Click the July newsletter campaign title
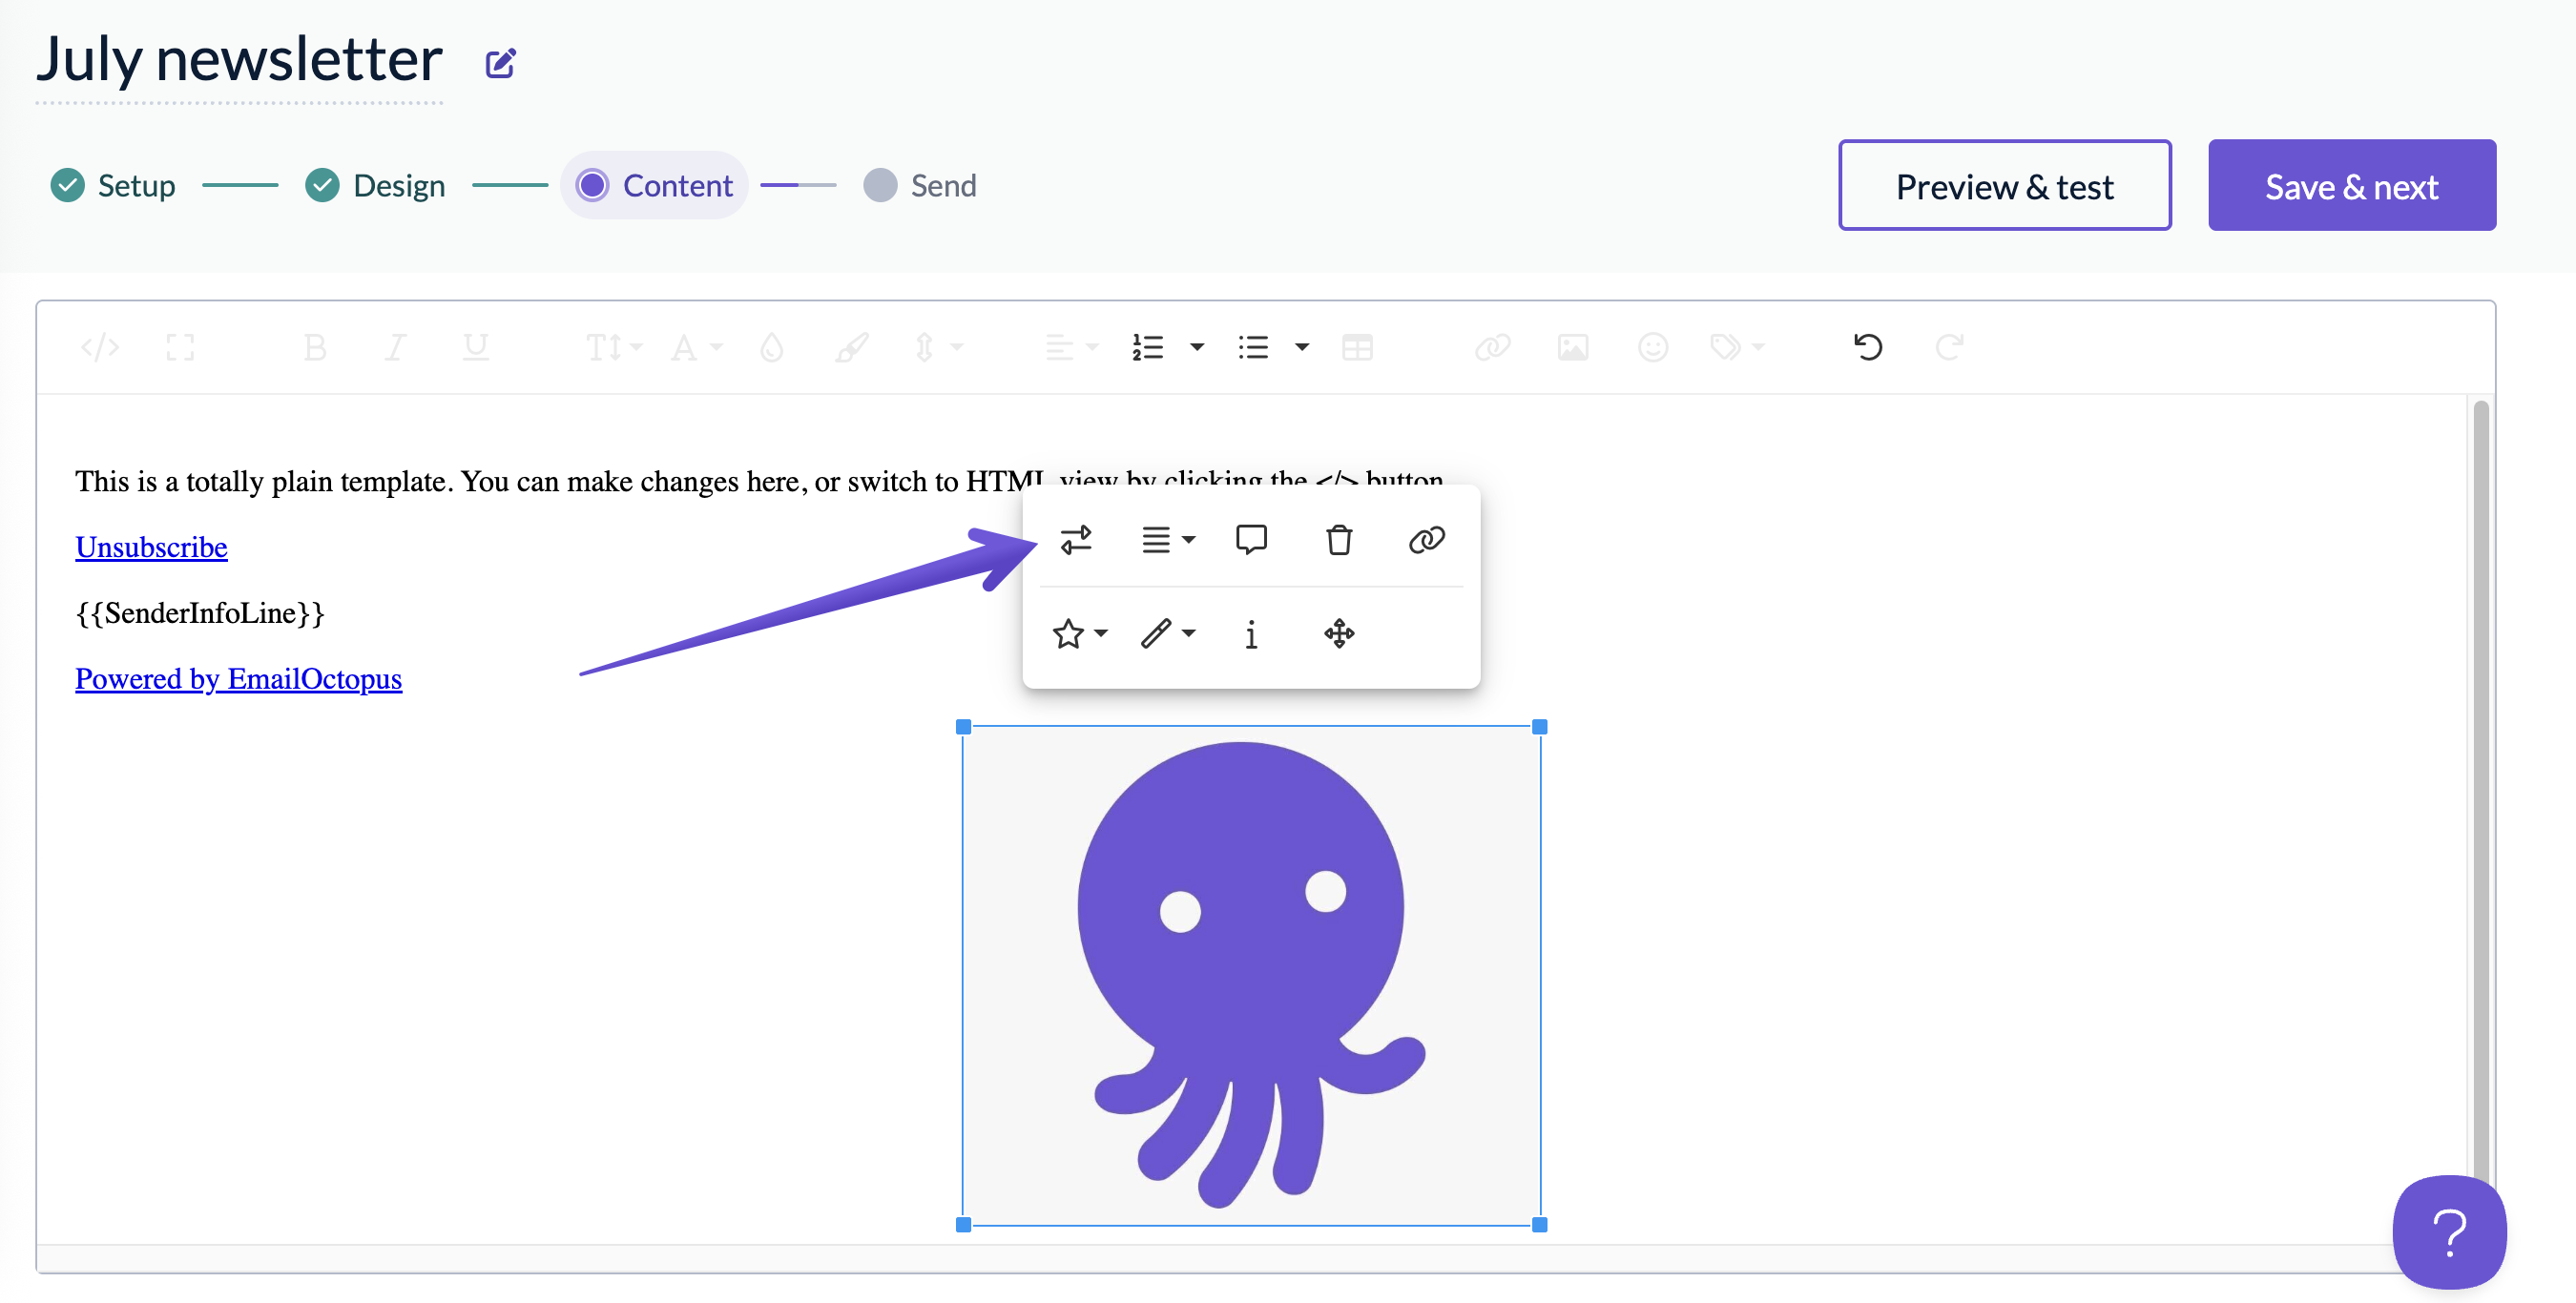Image resolution: width=2576 pixels, height=1303 pixels. pyautogui.click(x=239, y=60)
